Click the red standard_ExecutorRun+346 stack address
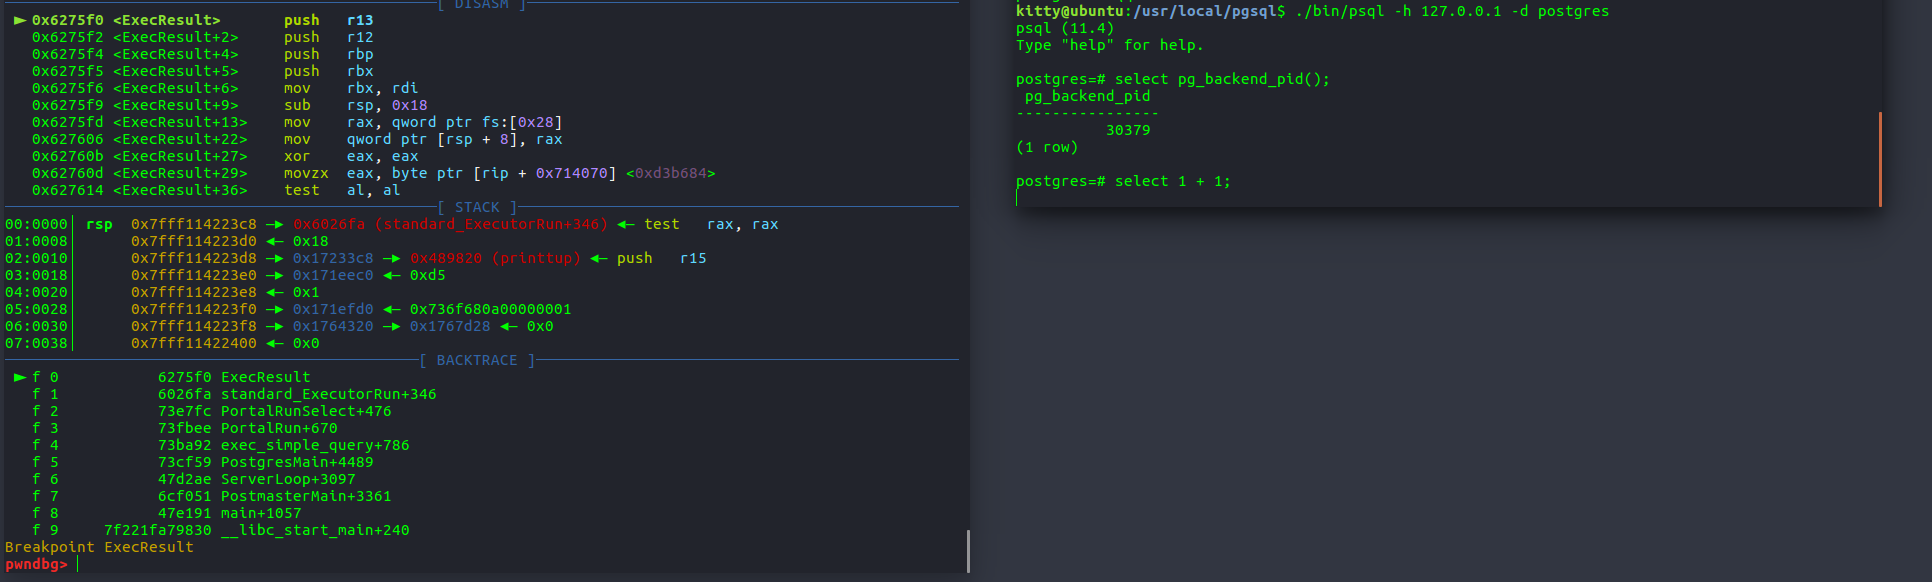 [450, 224]
